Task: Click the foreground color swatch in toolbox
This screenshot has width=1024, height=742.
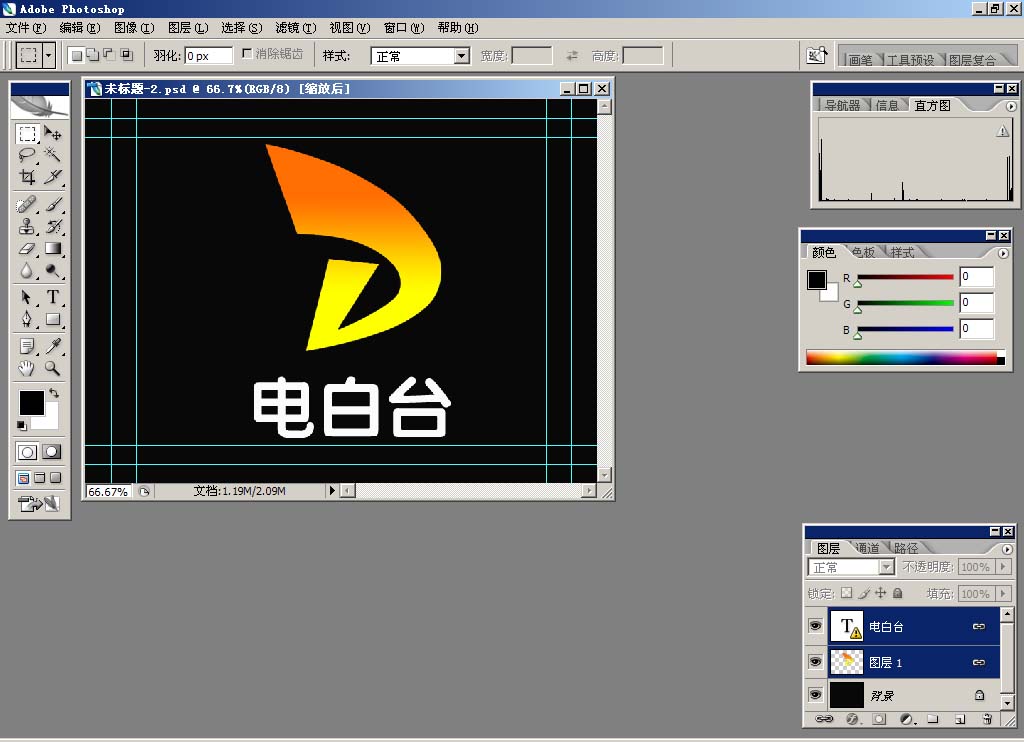Action: 31,402
